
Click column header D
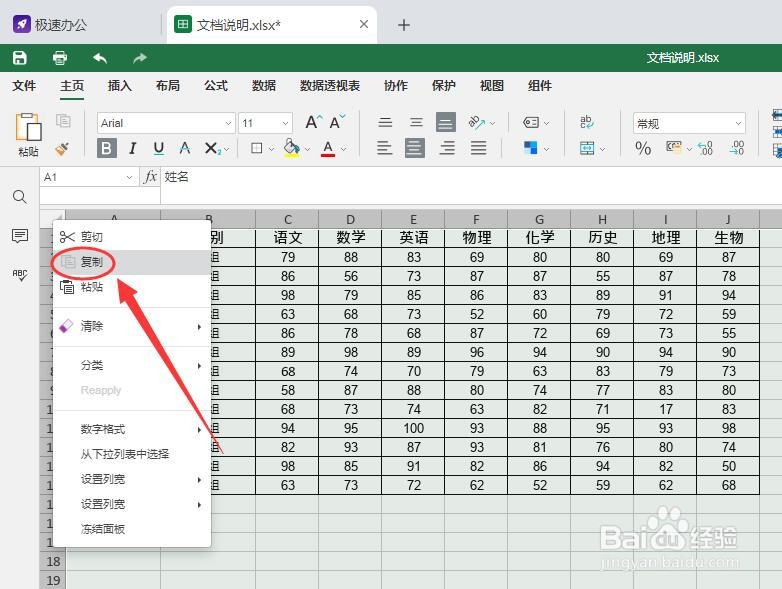[x=350, y=220]
